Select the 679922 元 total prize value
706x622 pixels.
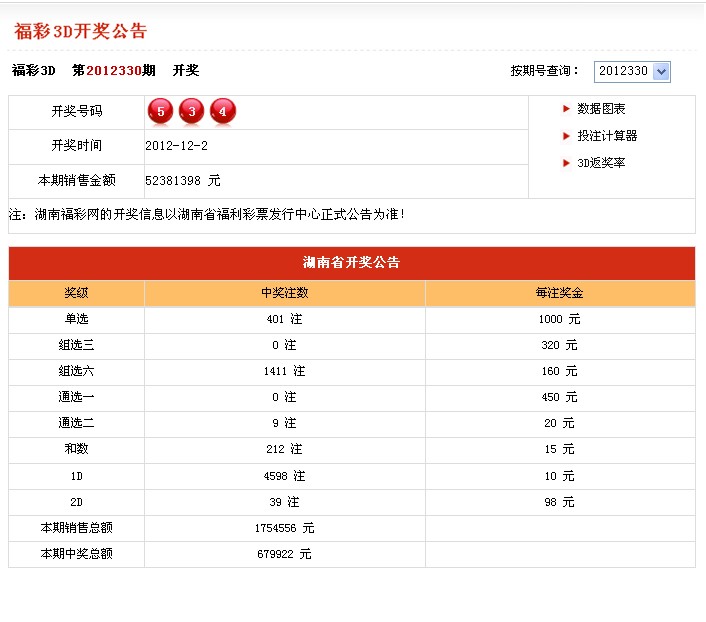pos(284,554)
